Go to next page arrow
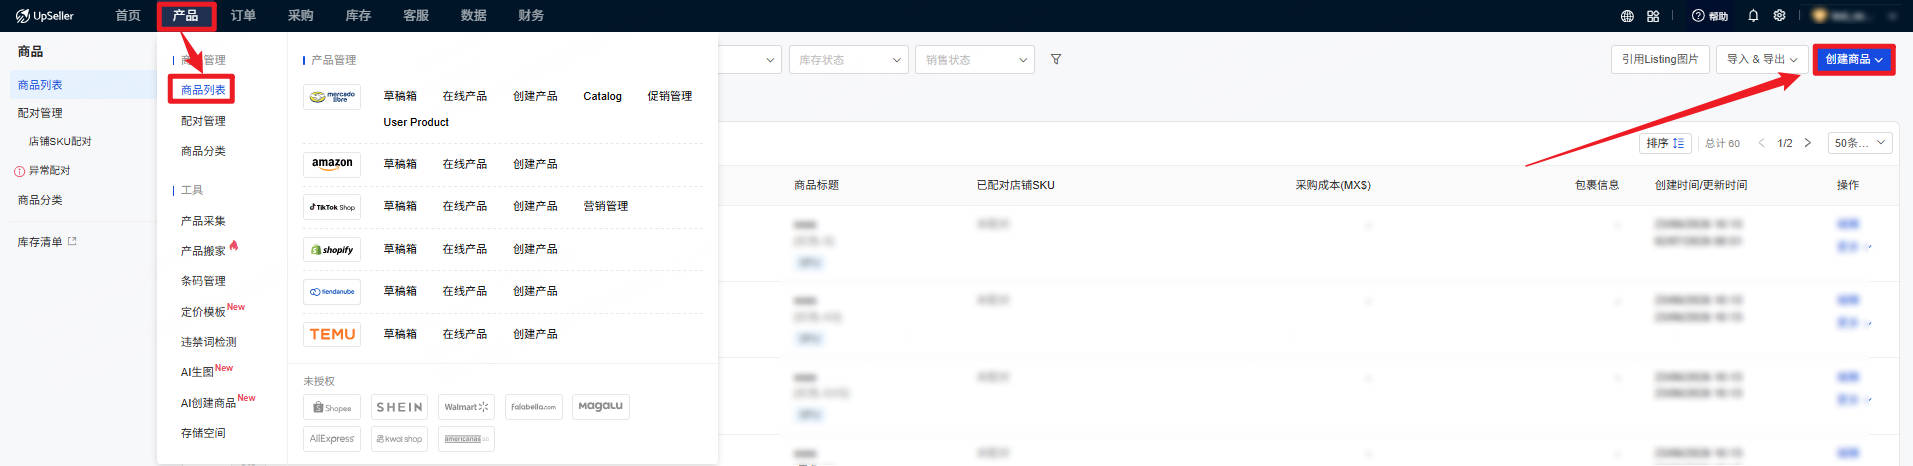The width and height of the screenshot is (1913, 466). point(1808,143)
